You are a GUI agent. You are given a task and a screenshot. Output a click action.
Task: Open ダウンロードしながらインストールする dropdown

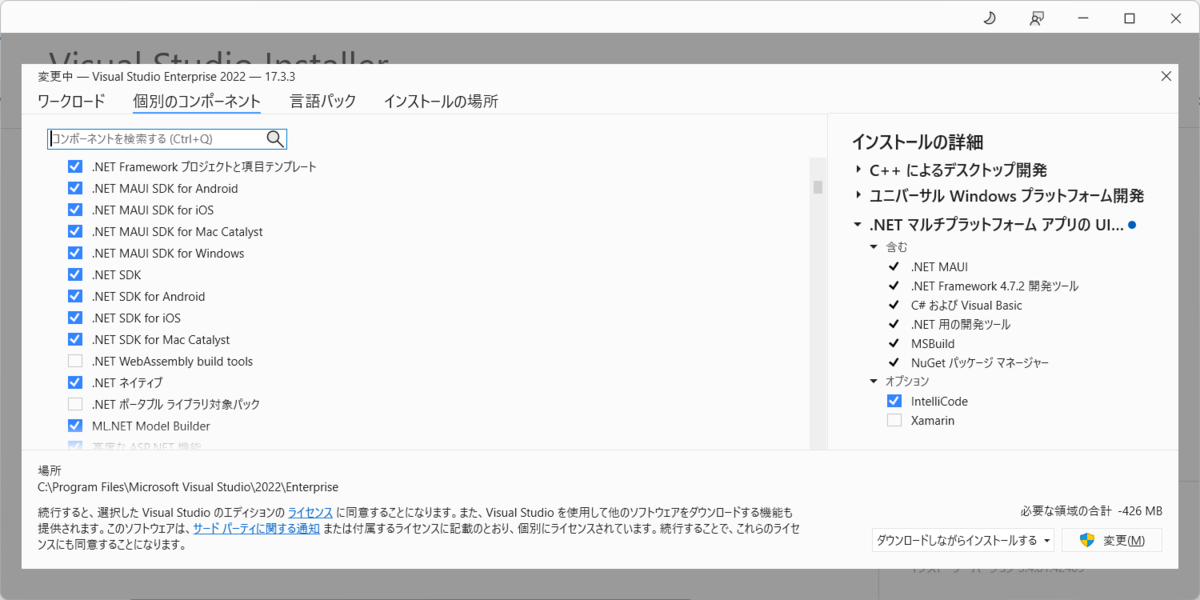pyautogui.click(x=963, y=540)
